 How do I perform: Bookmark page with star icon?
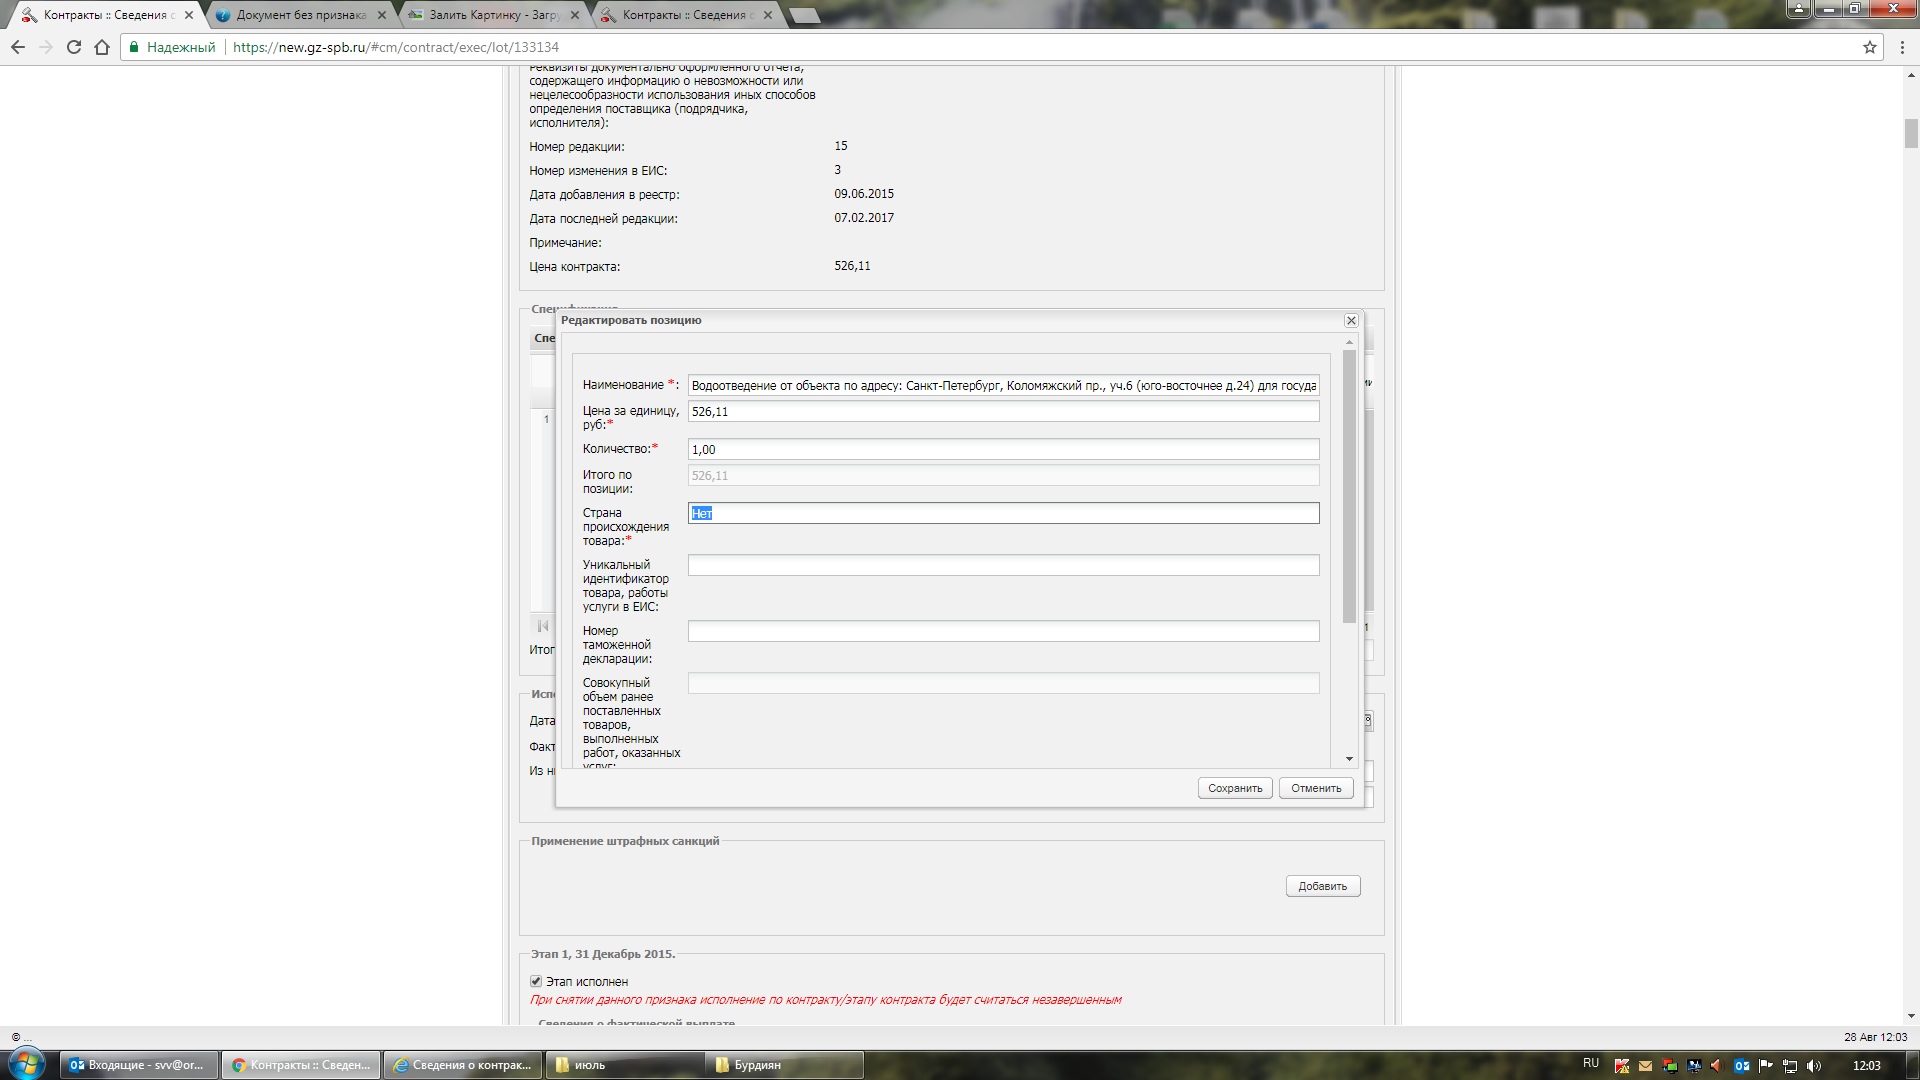pos(1869,47)
